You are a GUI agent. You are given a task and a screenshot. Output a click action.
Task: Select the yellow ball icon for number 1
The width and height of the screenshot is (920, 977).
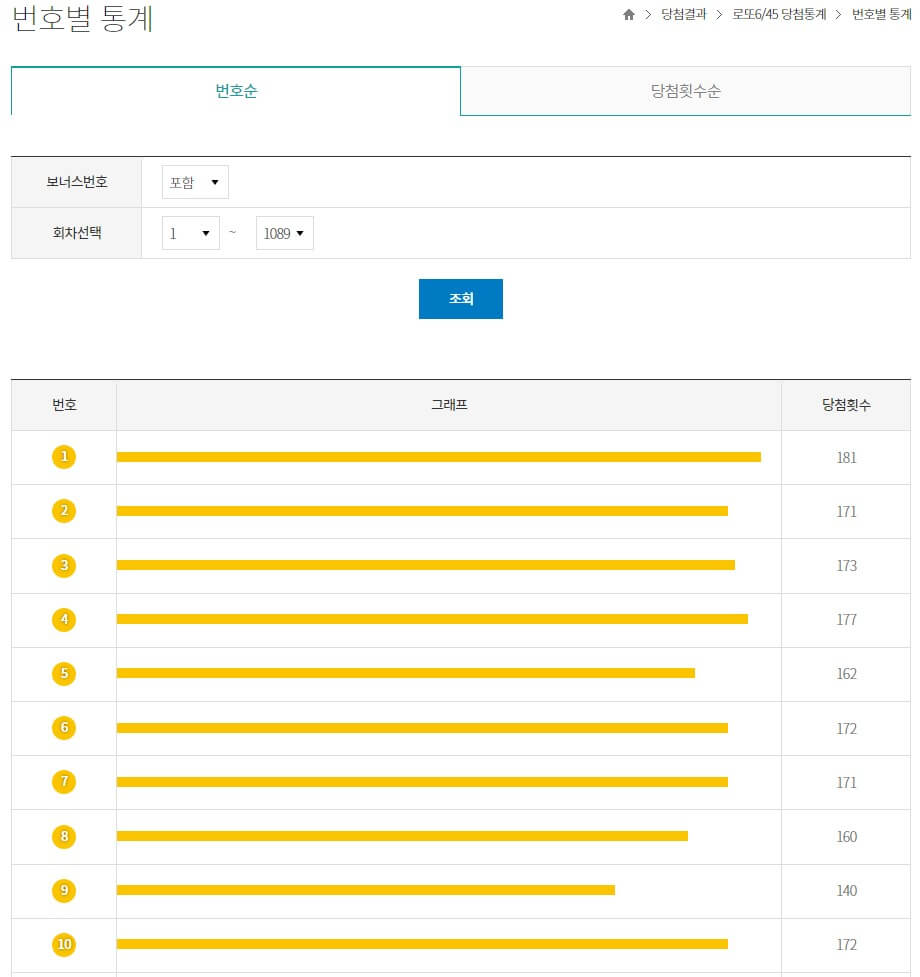click(63, 457)
